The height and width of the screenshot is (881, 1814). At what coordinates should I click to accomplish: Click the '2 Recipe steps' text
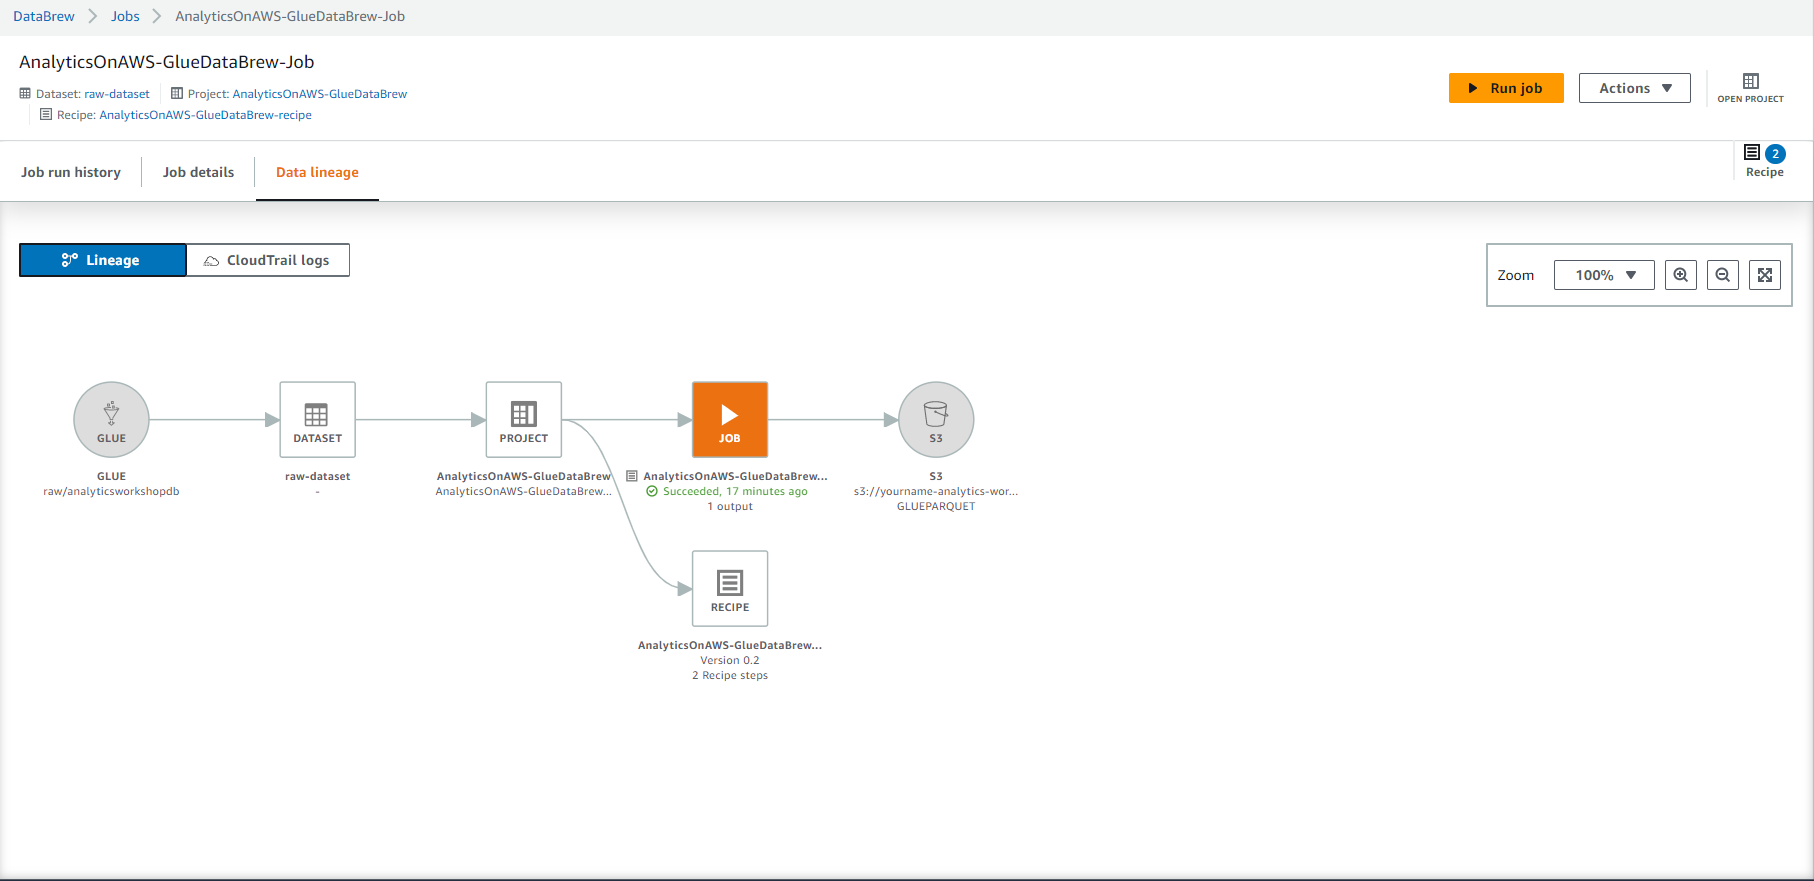[730, 675]
